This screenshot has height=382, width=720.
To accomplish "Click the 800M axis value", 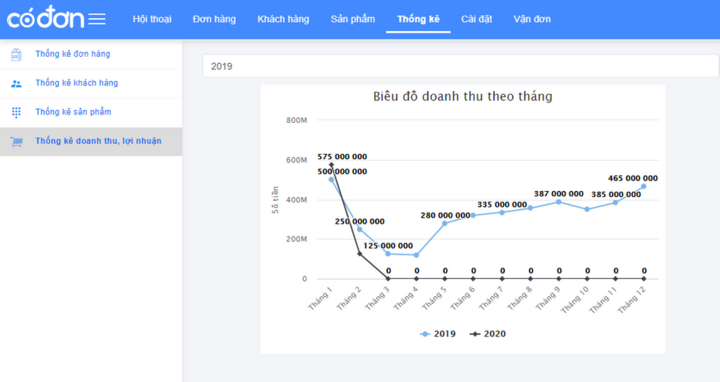I will click(x=296, y=120).
